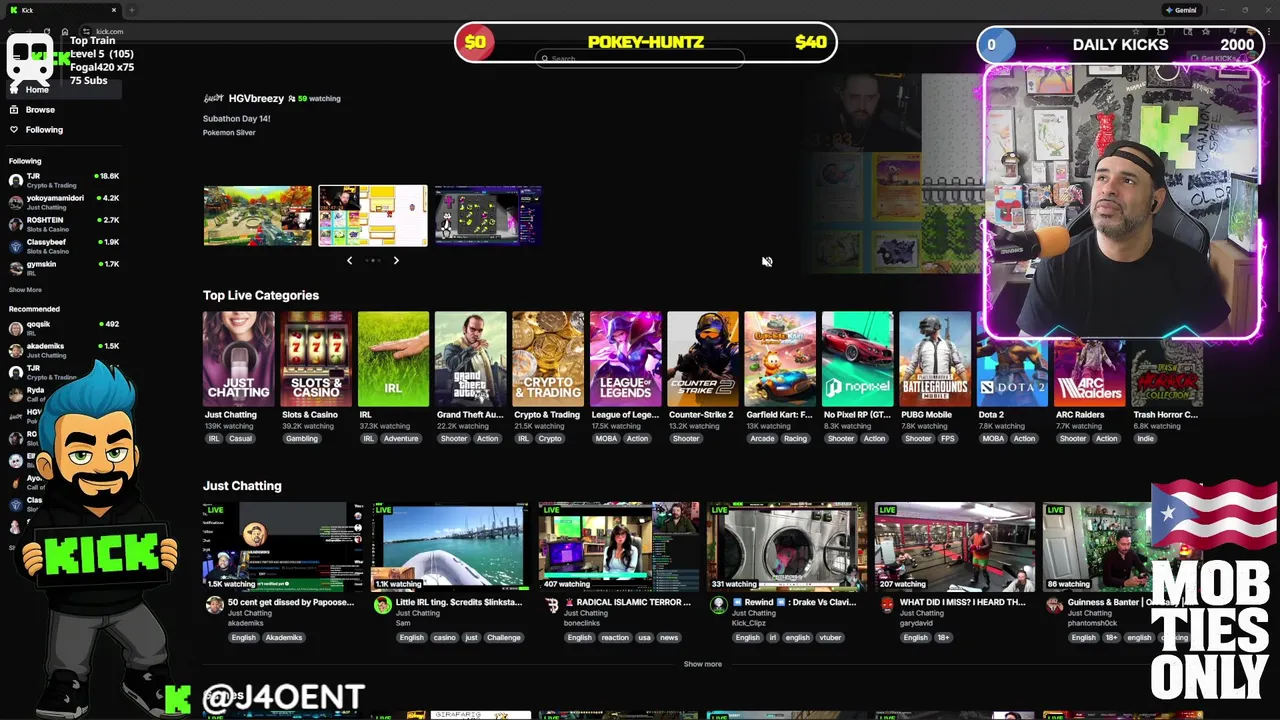This screenshot has width=1280, height=720.
Task: Click phantomsh0ck avatar under Guinness & Banter
Action: point(1054,605)
